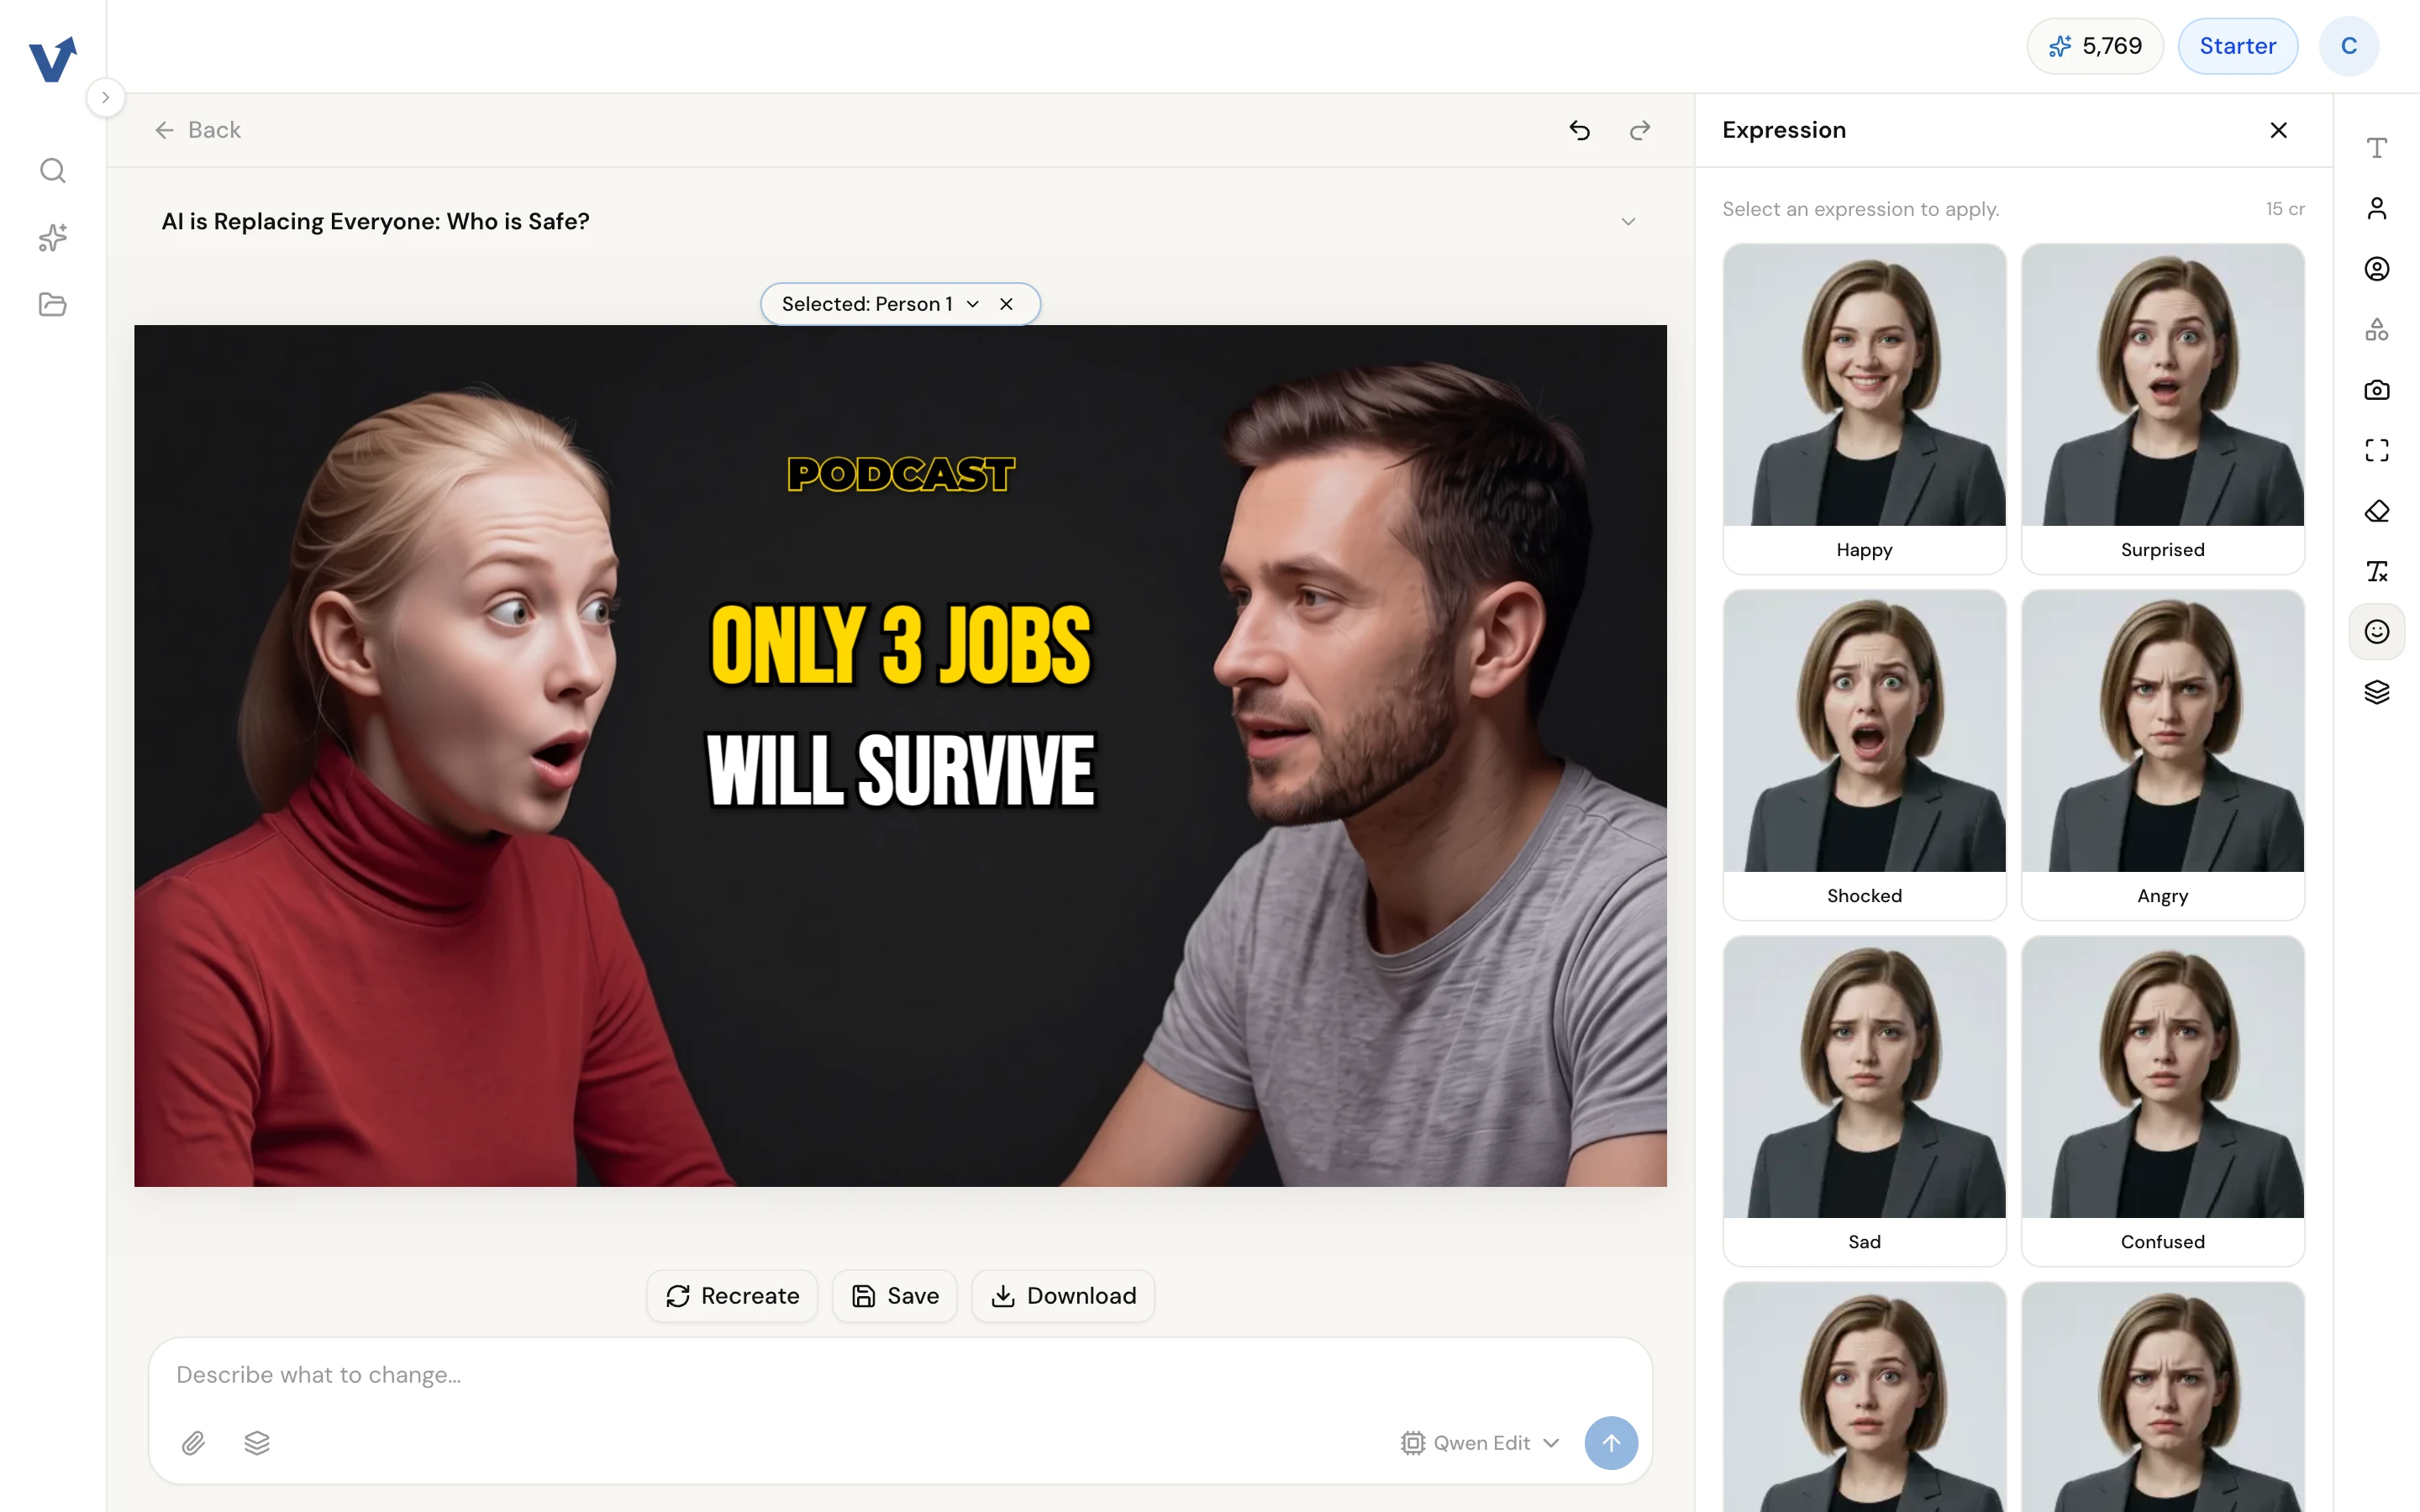Submit the prompt with arrow button

click(x=1611, y=1443)
